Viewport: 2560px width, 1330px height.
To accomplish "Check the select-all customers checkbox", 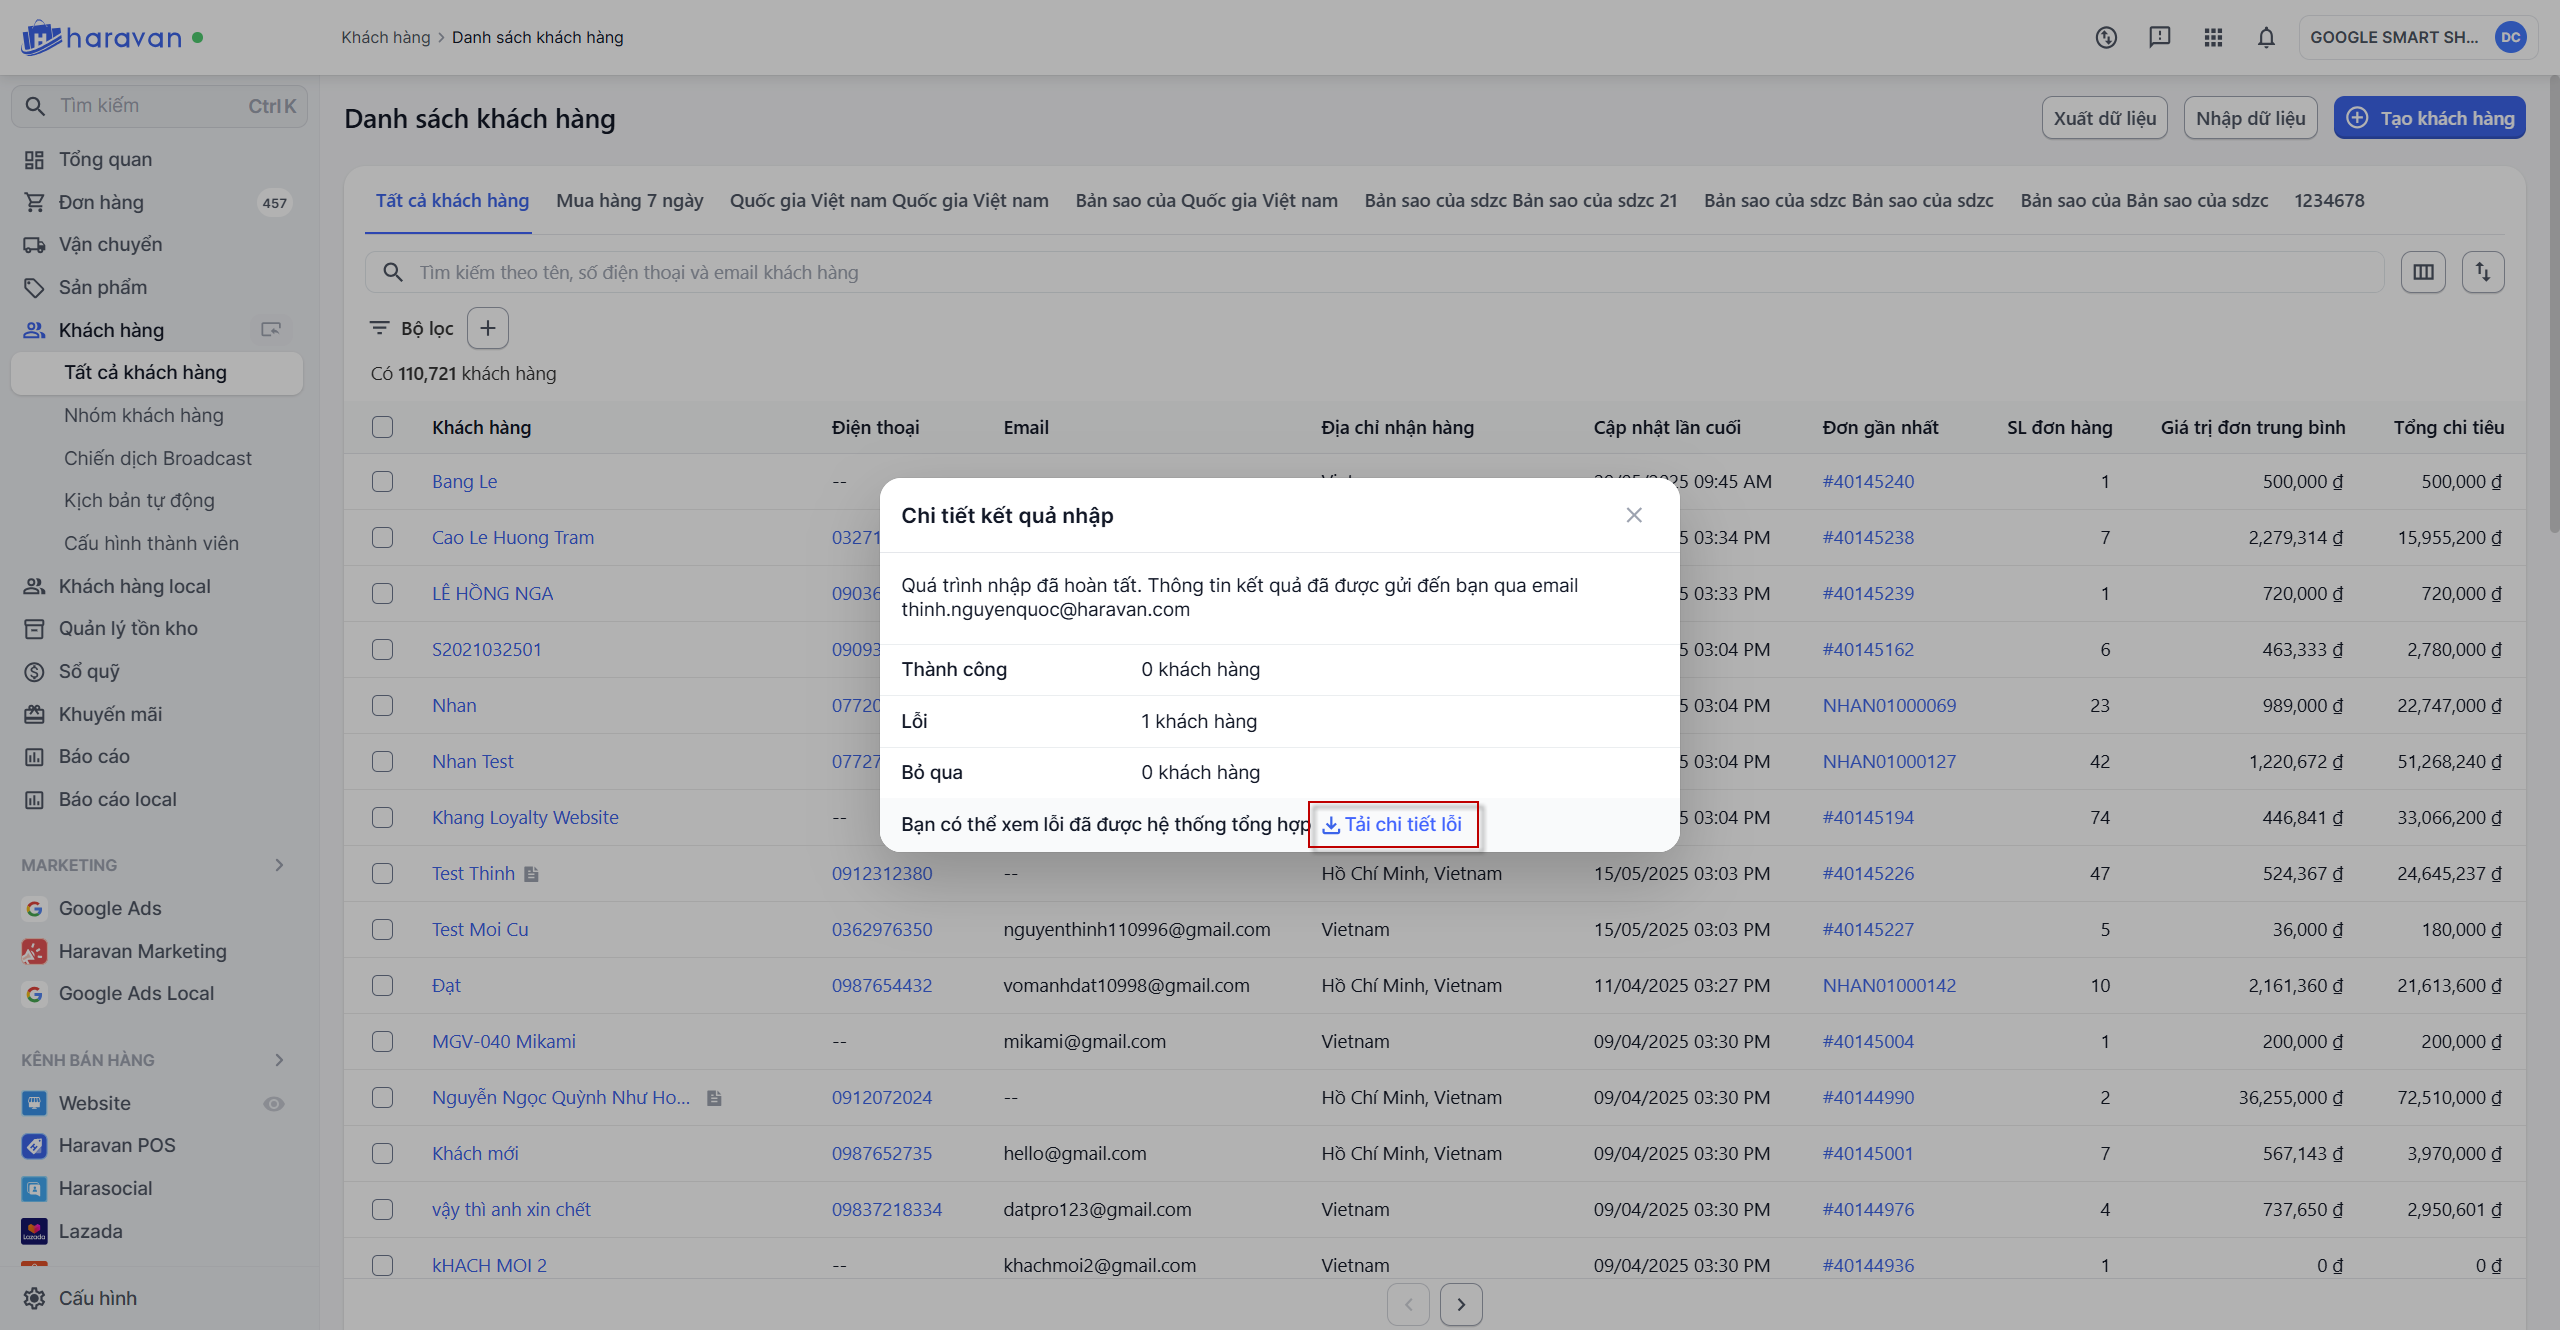I will click(x=382, y=427).
